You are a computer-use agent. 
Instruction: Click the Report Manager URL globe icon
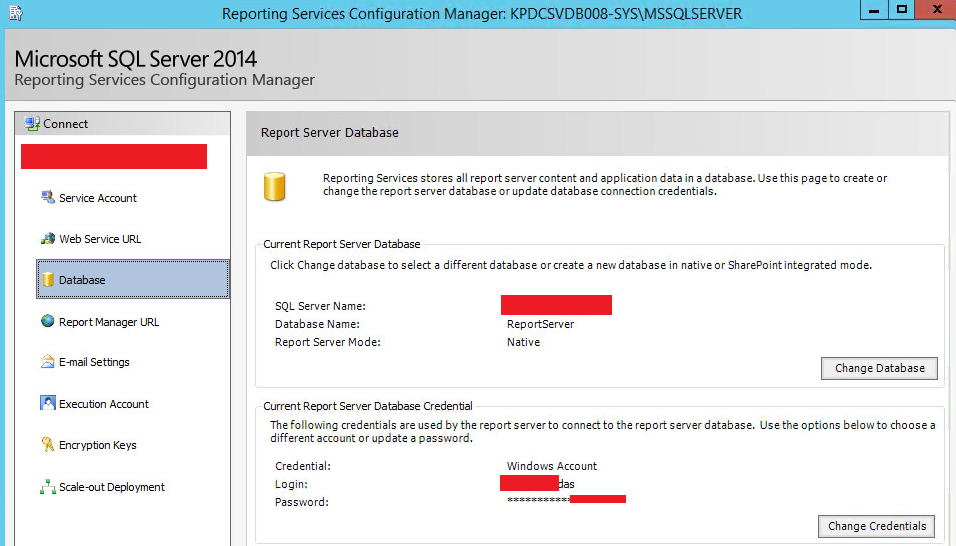[x=48, y=321]
